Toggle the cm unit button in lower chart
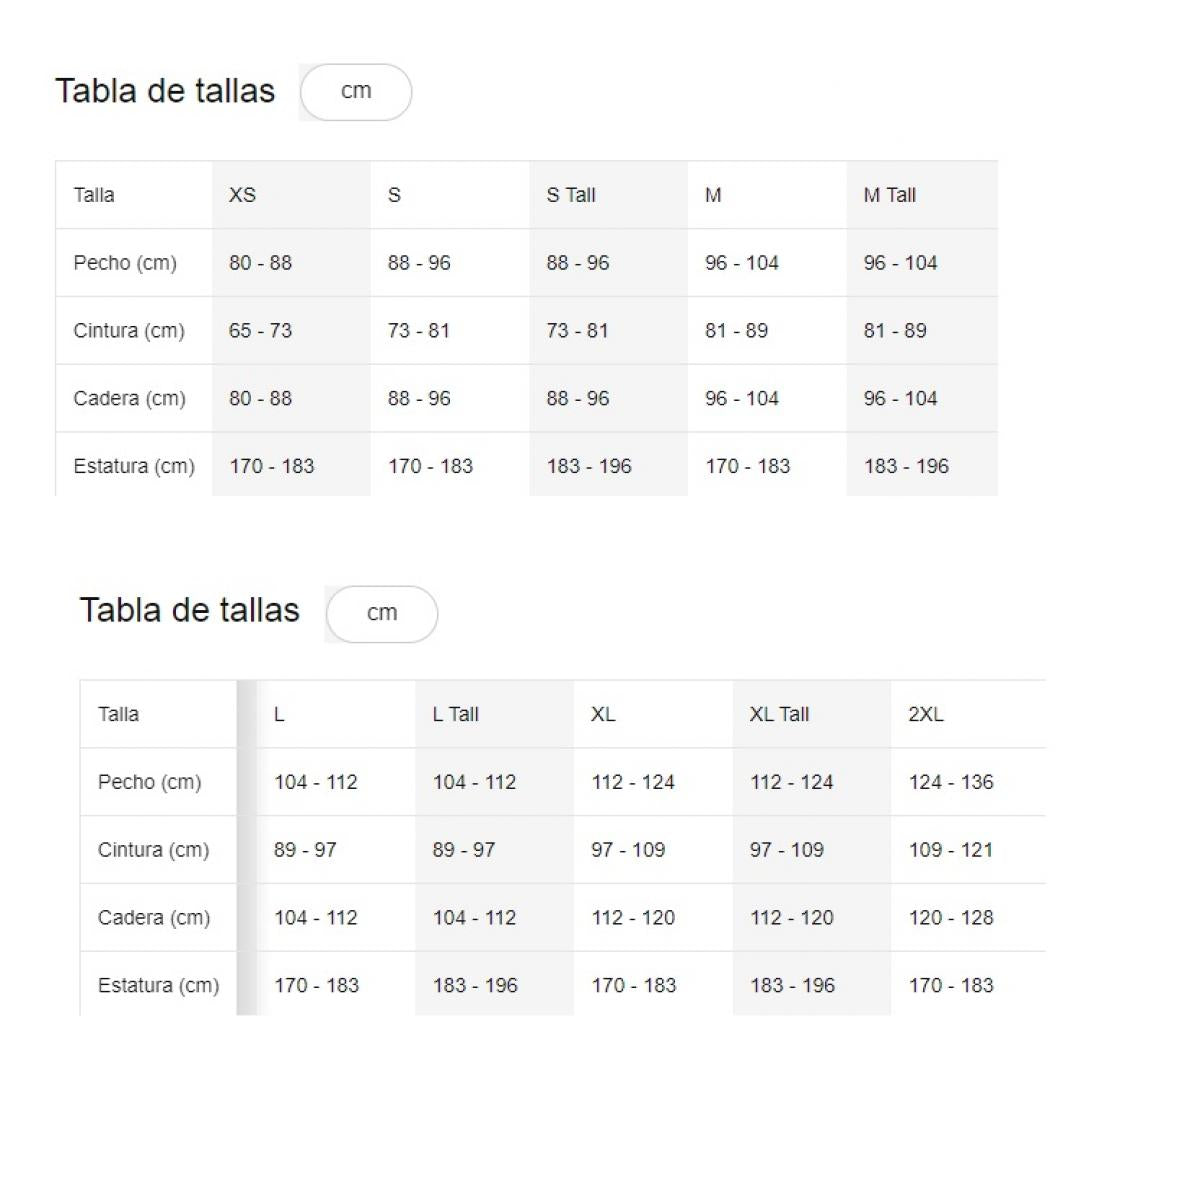This screenshot has width=1200, height=1200. click(x=382, y=613)
